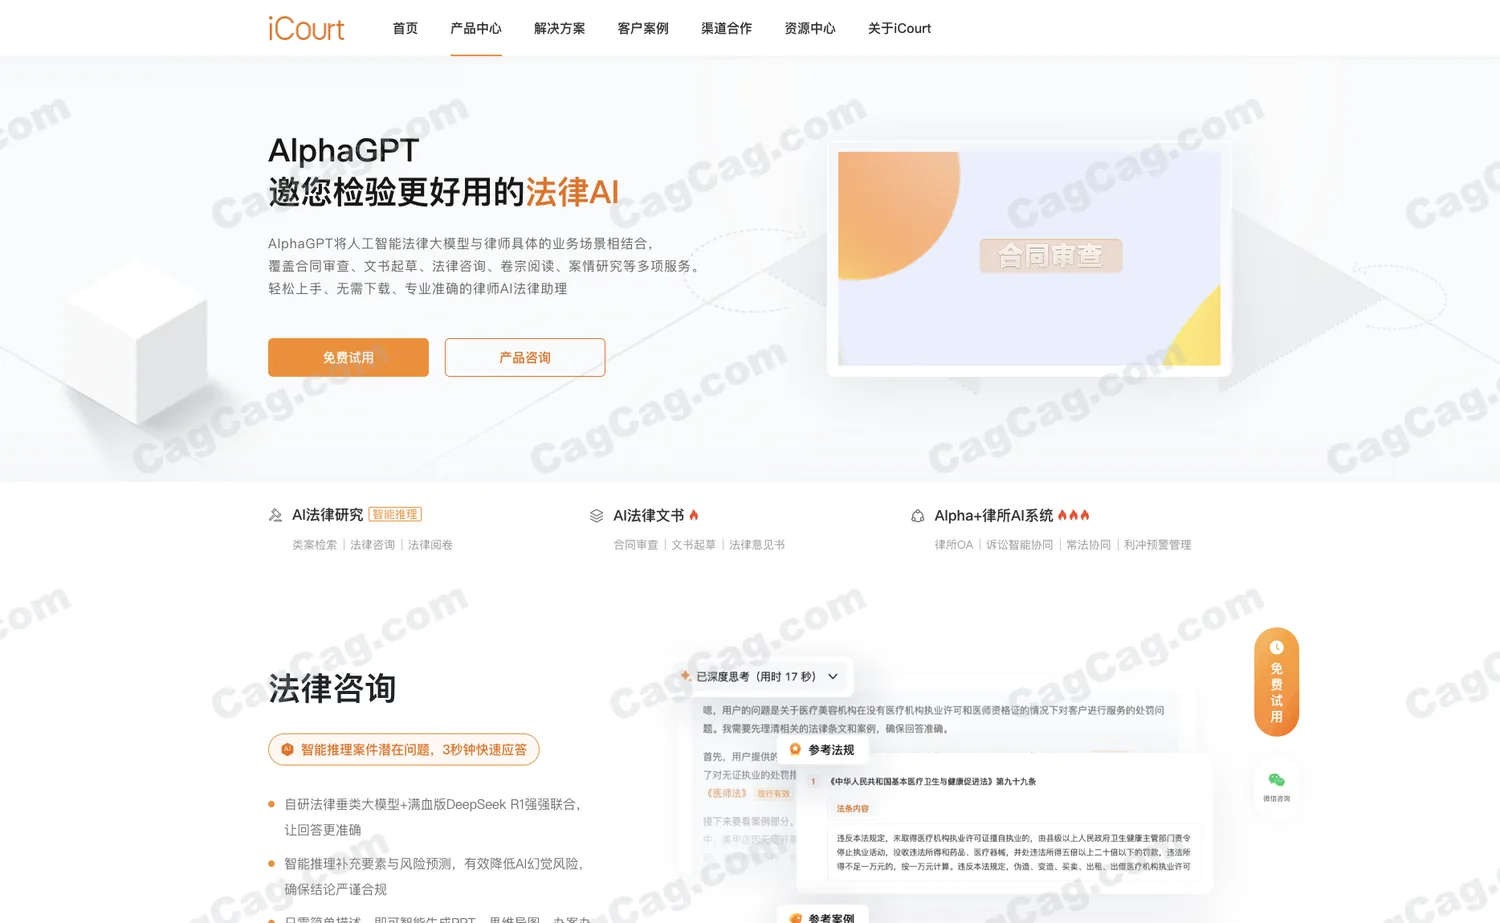The image size is (1500, 923).
Task: Click the 产品咨询 outlined button
Action: (x=525, y=357)
